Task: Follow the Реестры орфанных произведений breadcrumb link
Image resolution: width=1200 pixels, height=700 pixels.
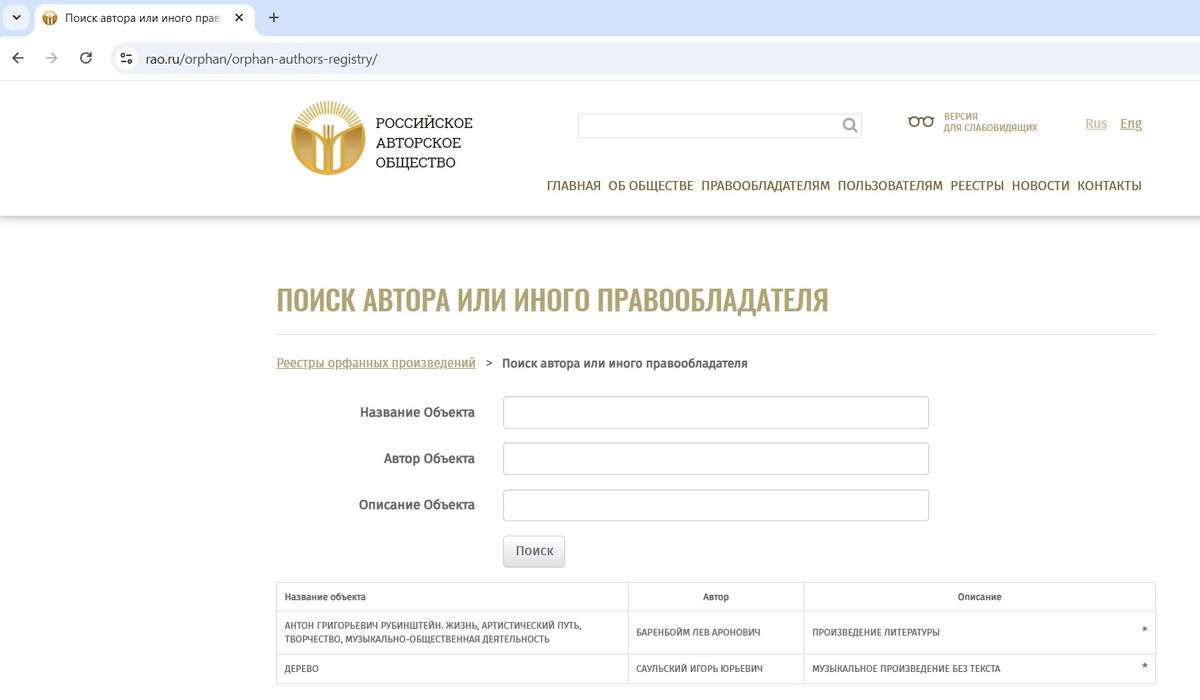Action: pos(376,363)
